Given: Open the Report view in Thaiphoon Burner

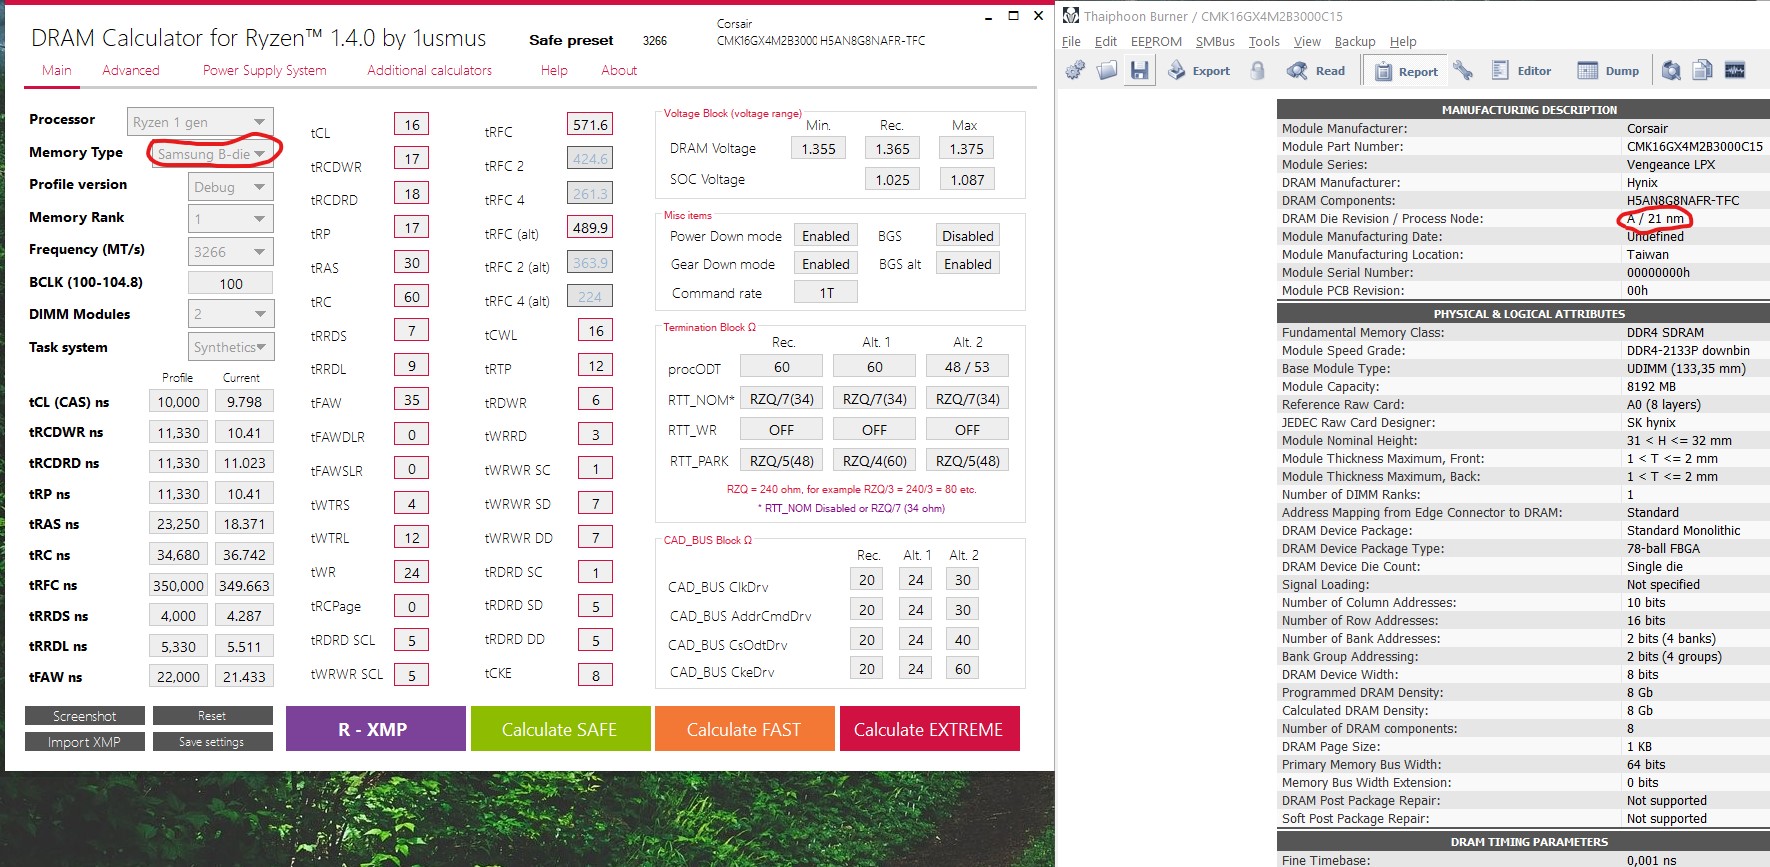Looking at the screenshot, I should (x=1406, y=71).
